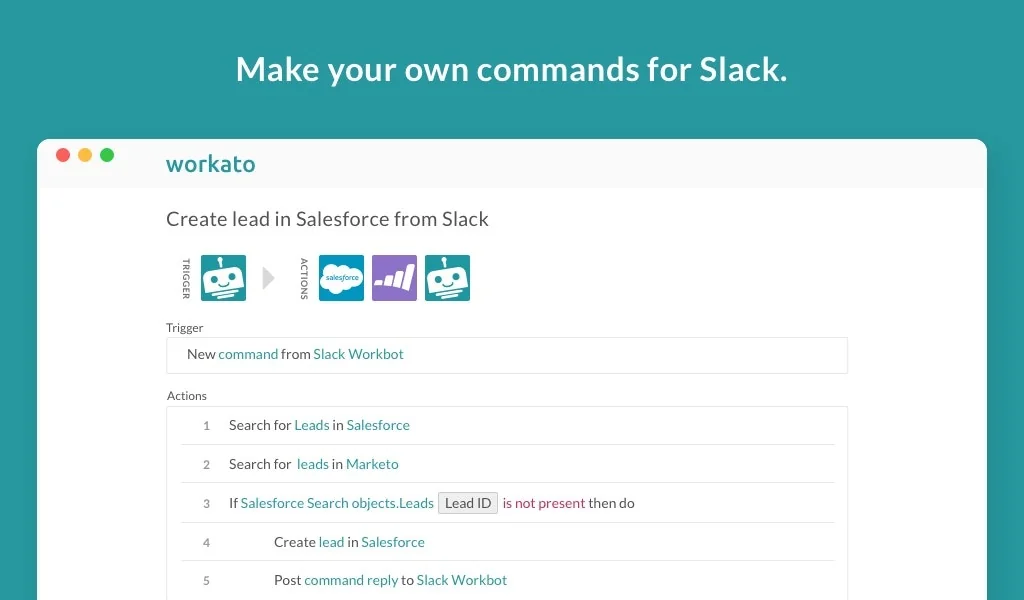Click the Salesforce link in step 1
This screenshot has height=600, width=1024.
[x=378, y=425]
